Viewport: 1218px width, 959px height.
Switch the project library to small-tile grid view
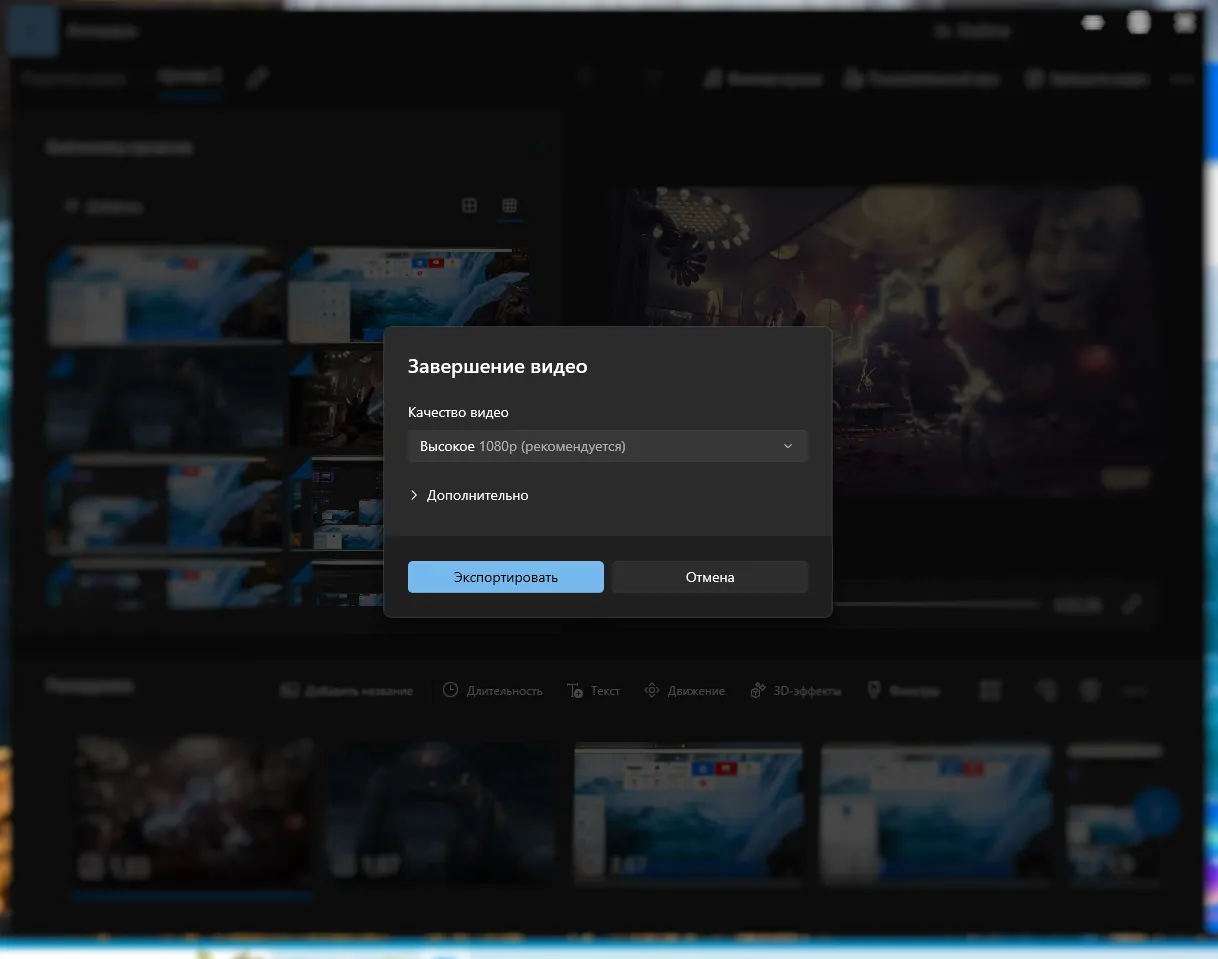509,206
